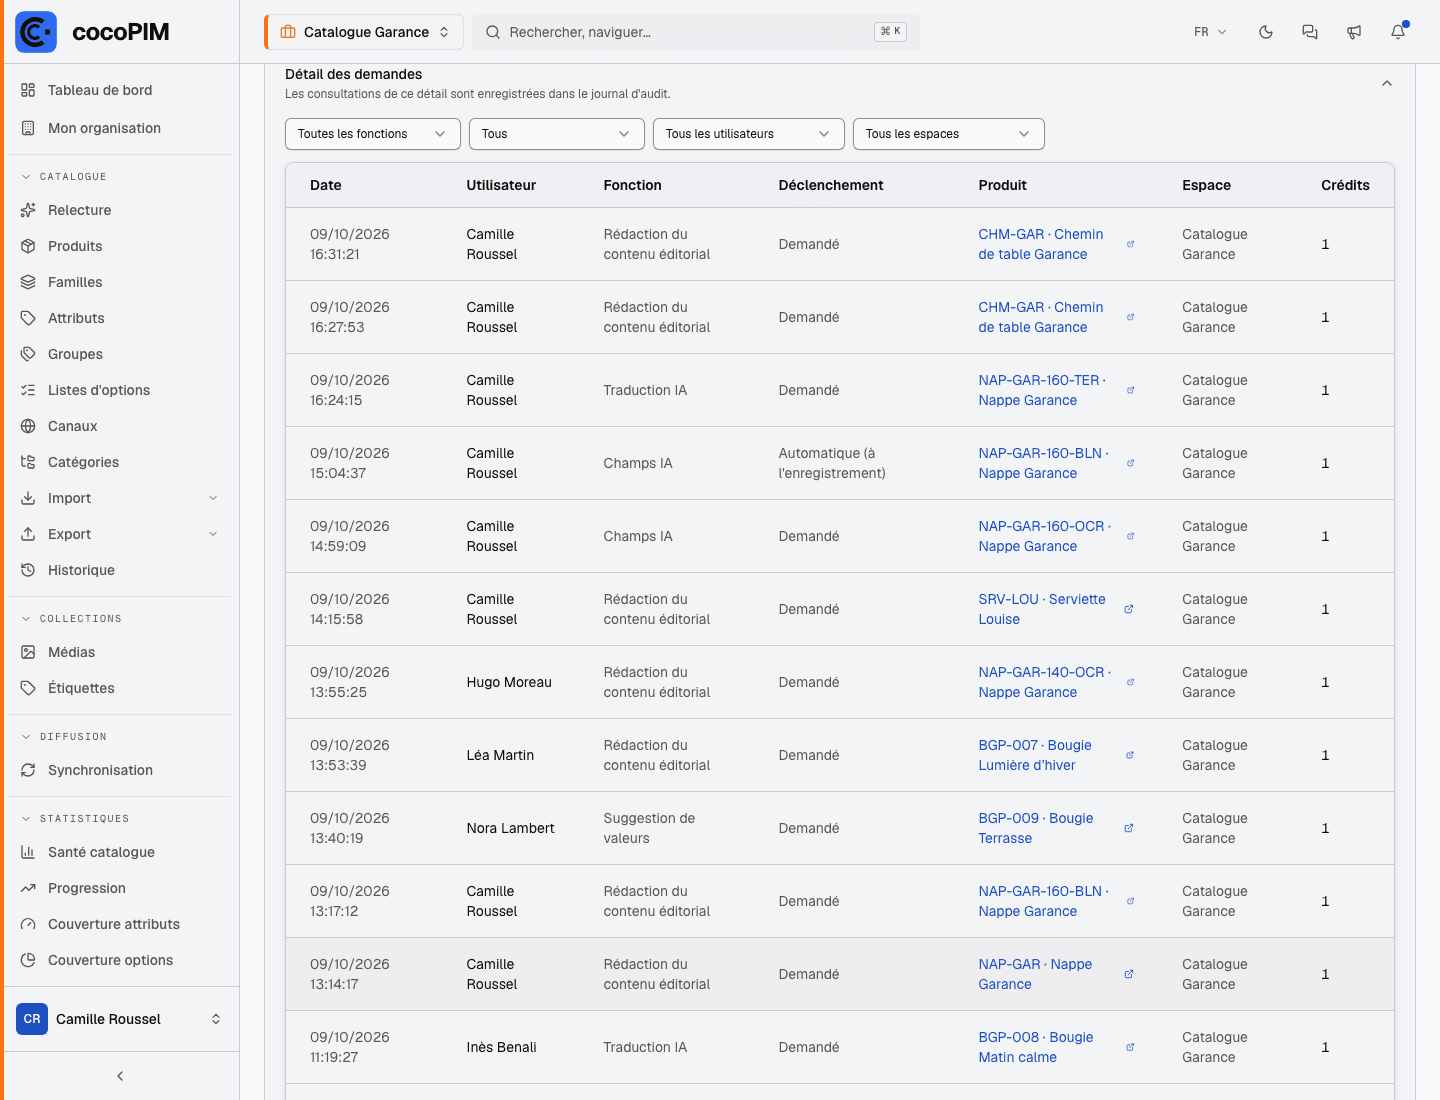The image size is (1440, 1100).
Task: Open the chat messages icon
Action: [1310, 32]
